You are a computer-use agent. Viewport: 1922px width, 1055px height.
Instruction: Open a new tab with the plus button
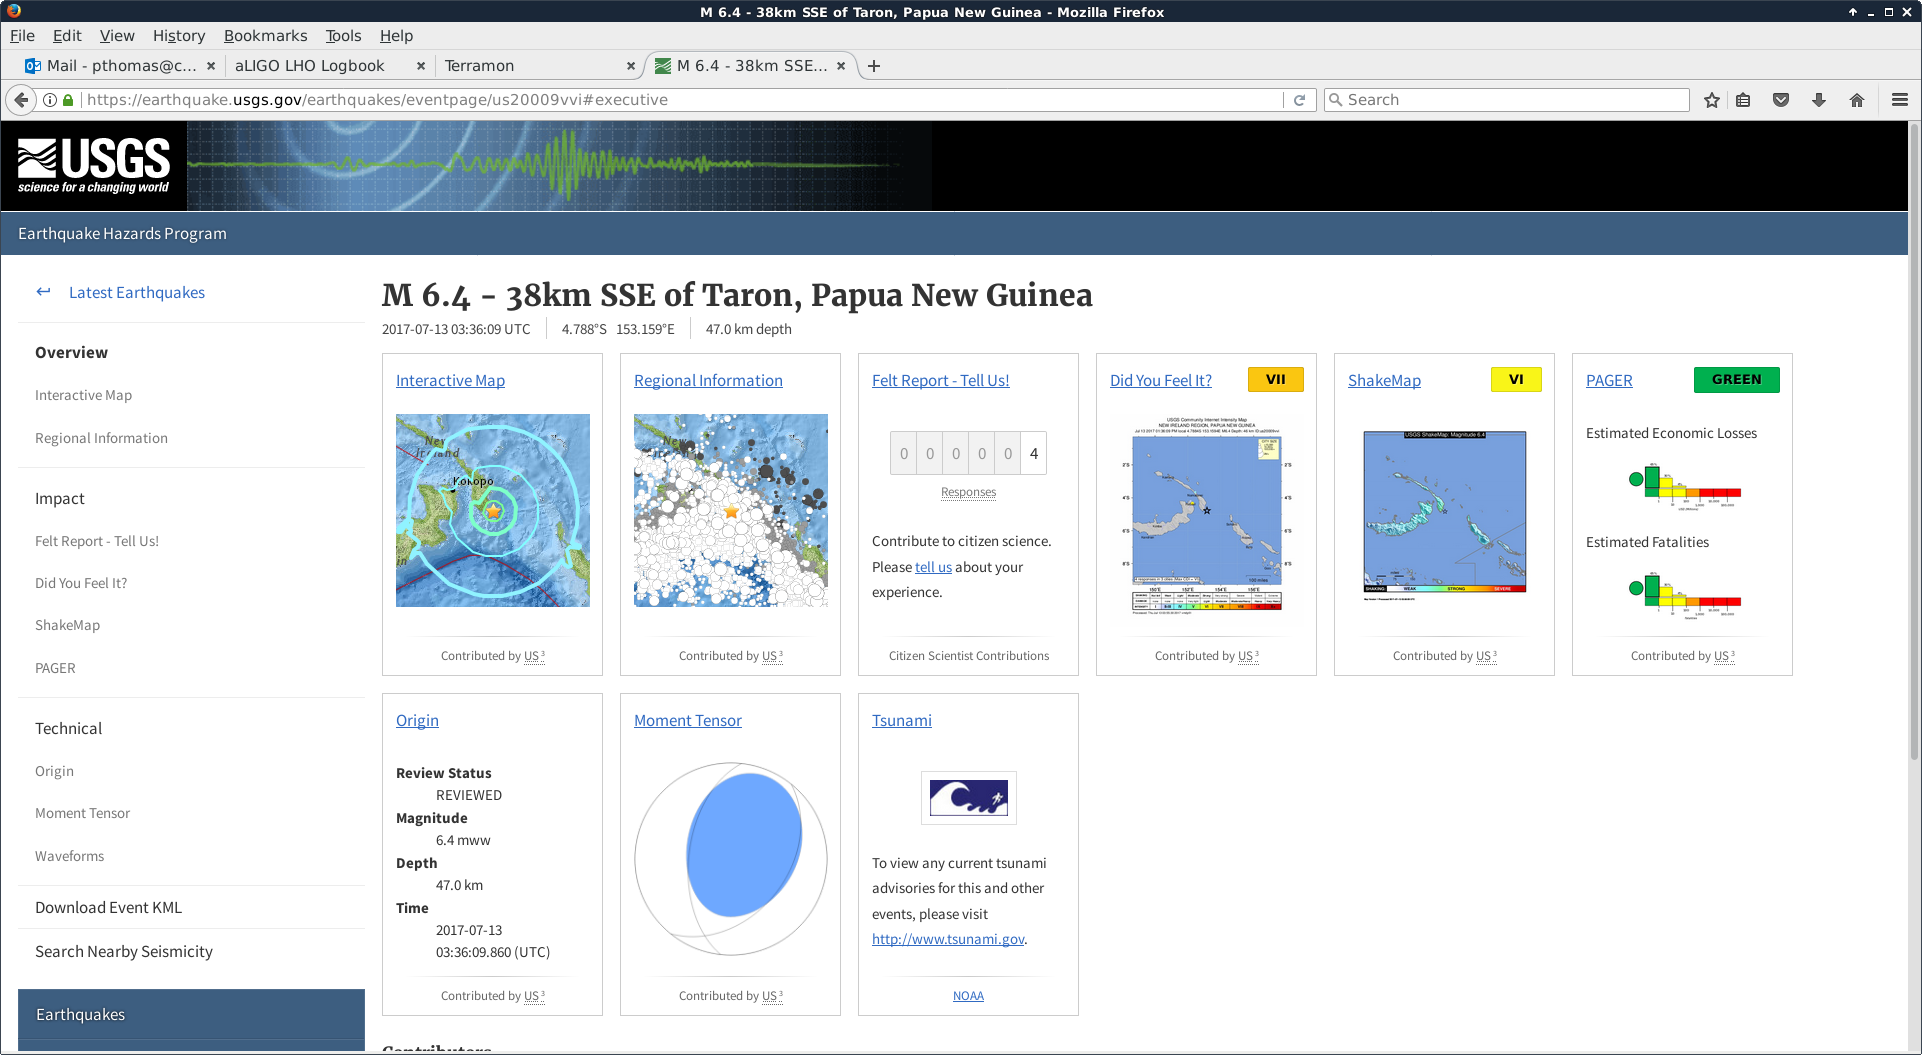click(x=874, y=66)
